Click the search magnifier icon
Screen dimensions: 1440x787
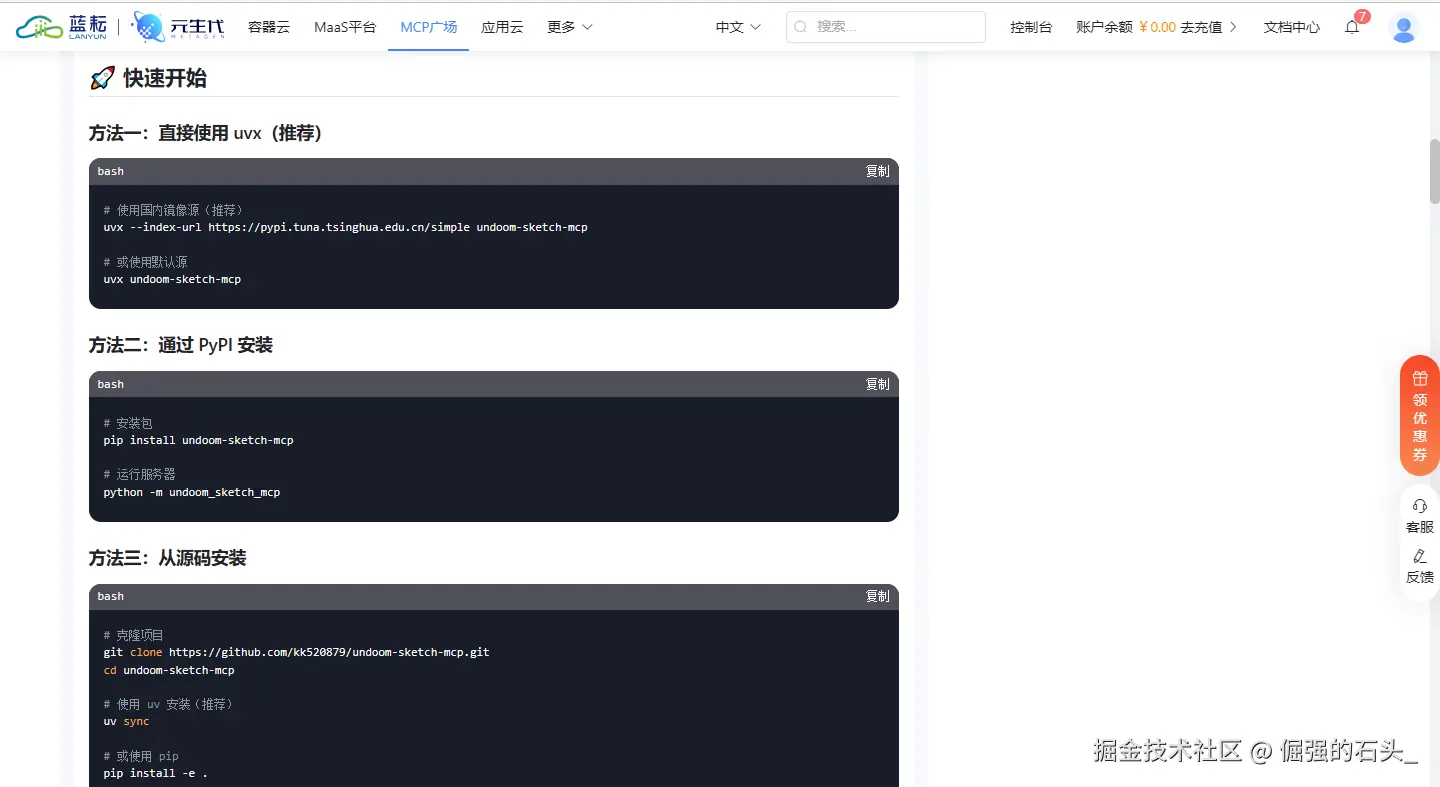[x=801, y=27]
